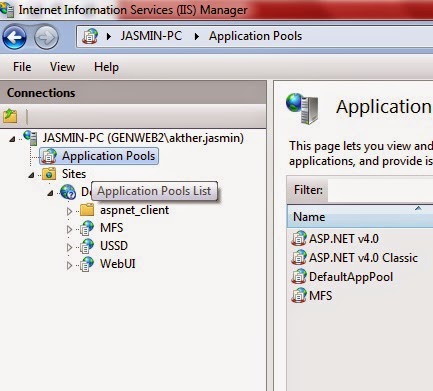
Task: Select the ASP.NET v4.0 pool row
Action: click(x=344, y=239)
